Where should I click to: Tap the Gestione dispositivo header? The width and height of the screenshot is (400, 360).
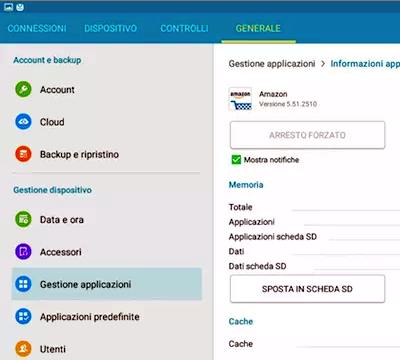click(x=52, y=190)
